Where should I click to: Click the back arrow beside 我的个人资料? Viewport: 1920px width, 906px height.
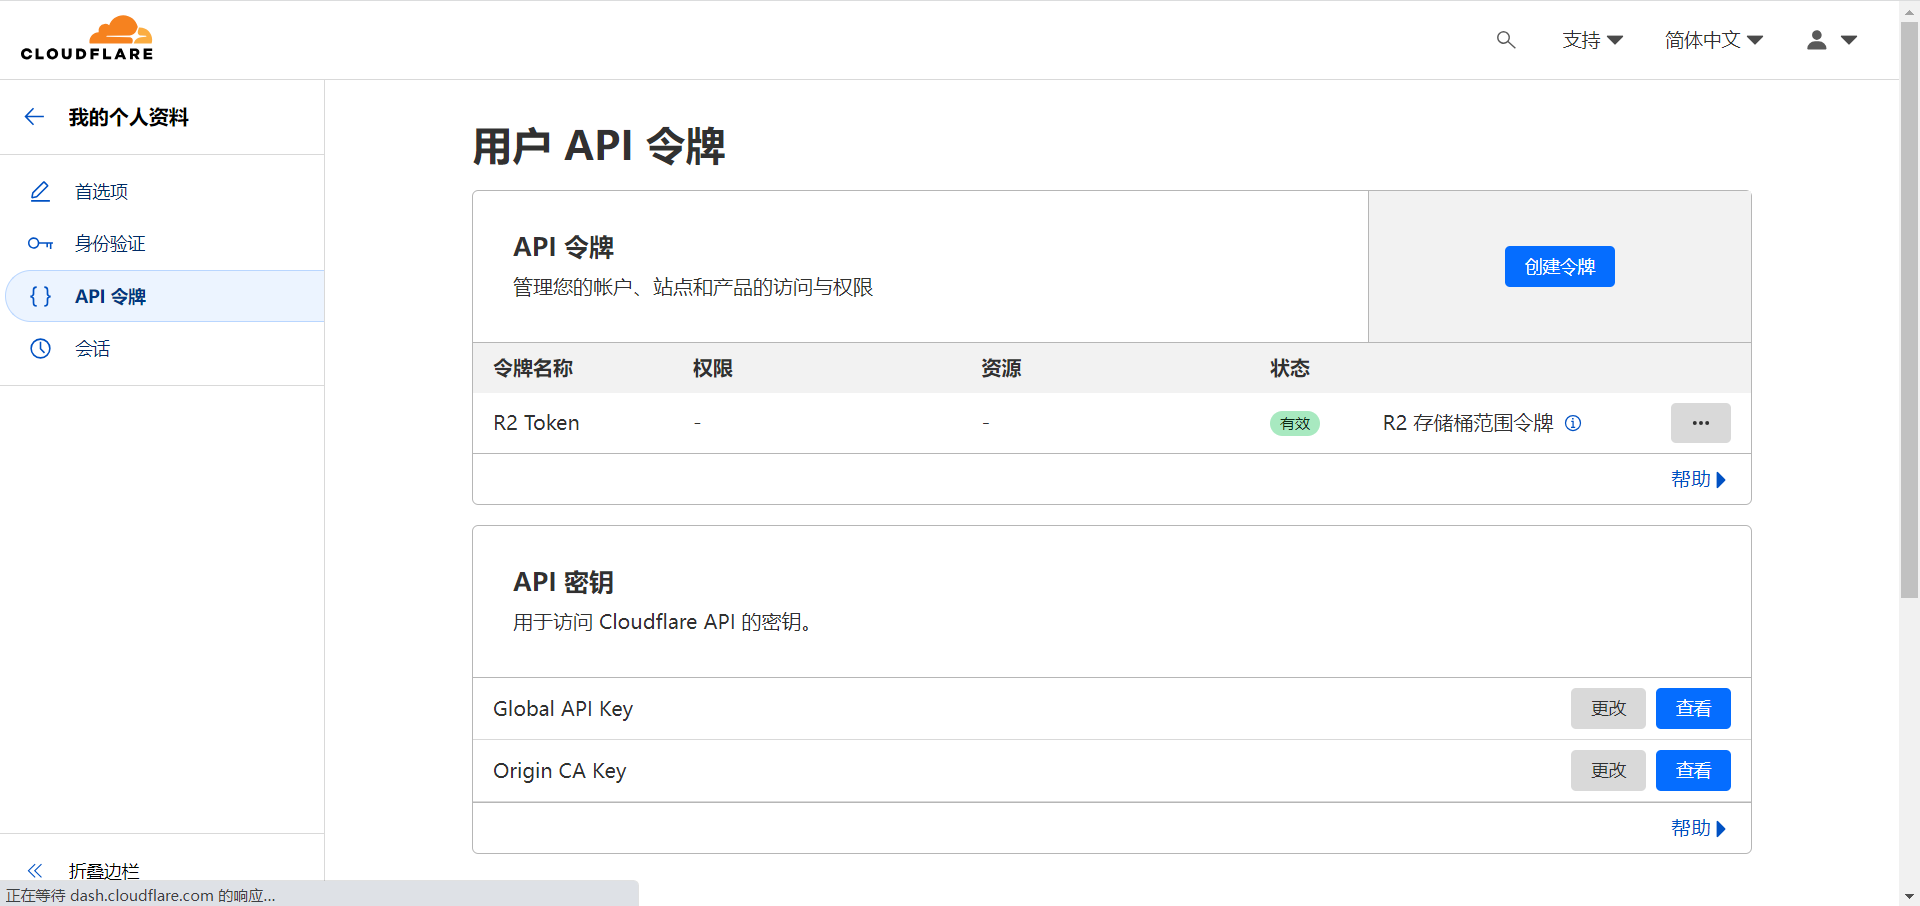[x=34, y=117]
